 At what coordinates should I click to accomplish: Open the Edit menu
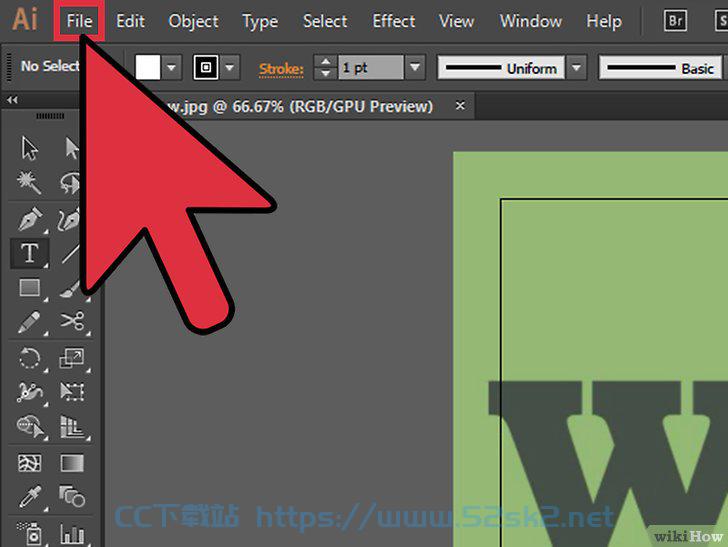click(130, 21)
